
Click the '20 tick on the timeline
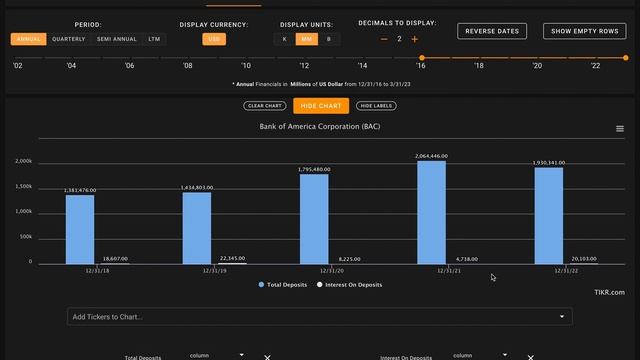click(x=537, y=65)
